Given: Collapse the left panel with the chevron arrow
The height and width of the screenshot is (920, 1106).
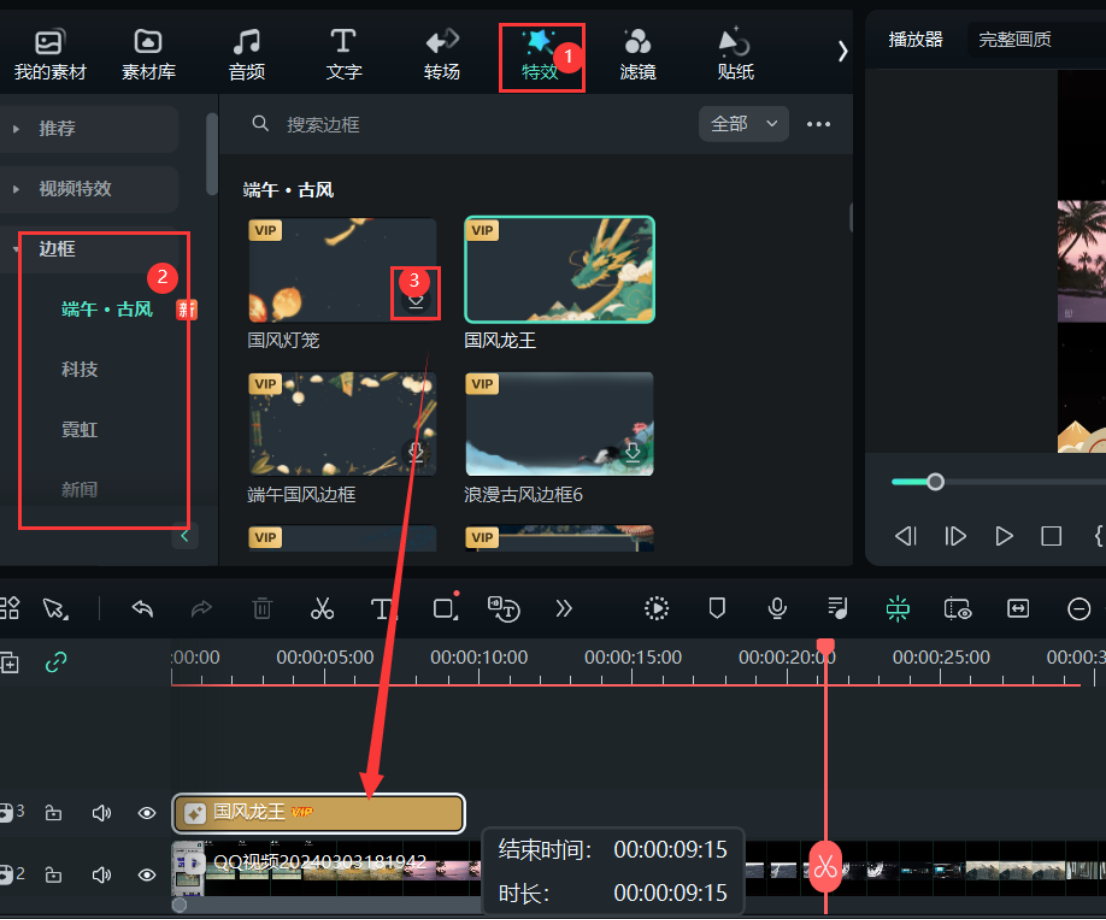Looking at the screenshot, I should pyautogui.click(x=184, y=536).
